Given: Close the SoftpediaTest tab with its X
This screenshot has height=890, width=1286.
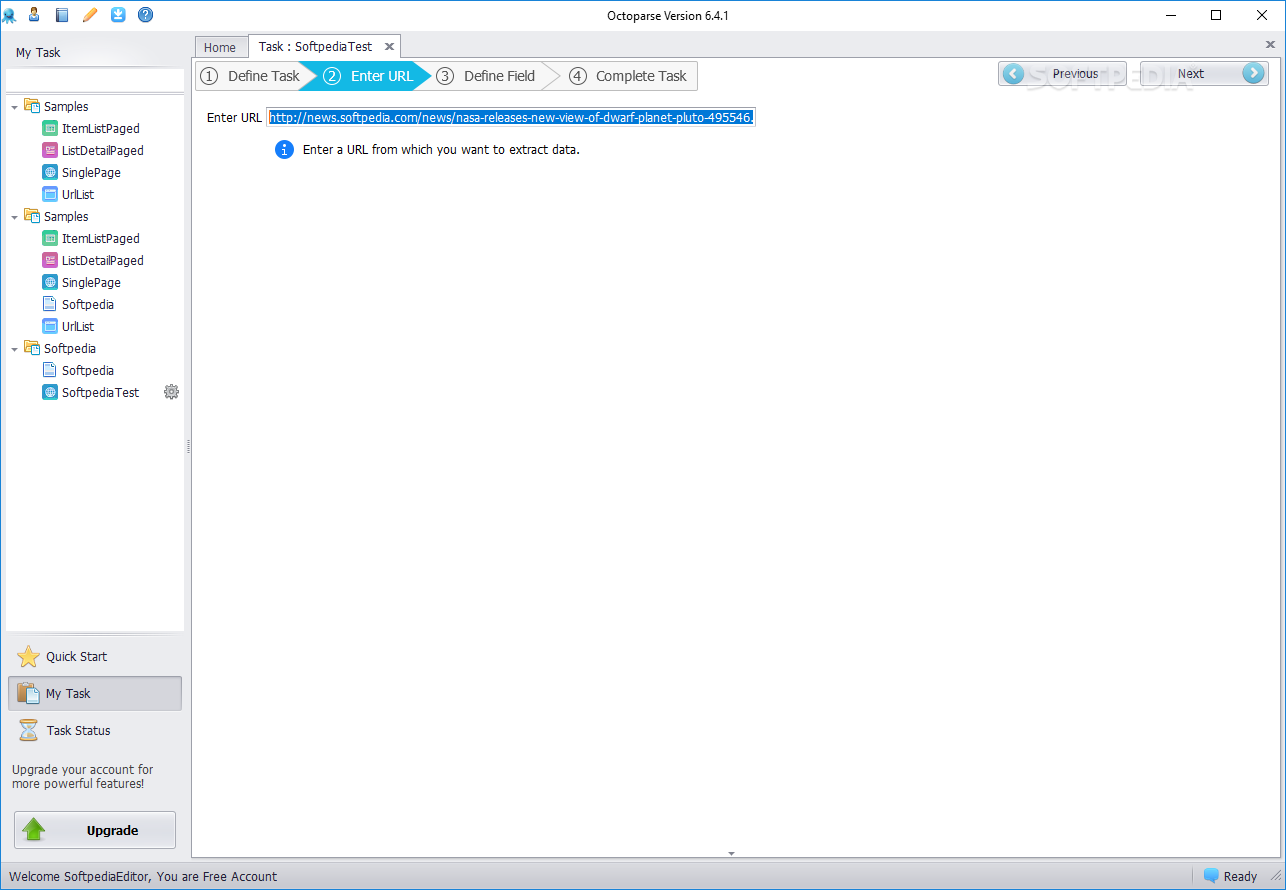Looking at the screenshot, I should click(x=389, y=47).
